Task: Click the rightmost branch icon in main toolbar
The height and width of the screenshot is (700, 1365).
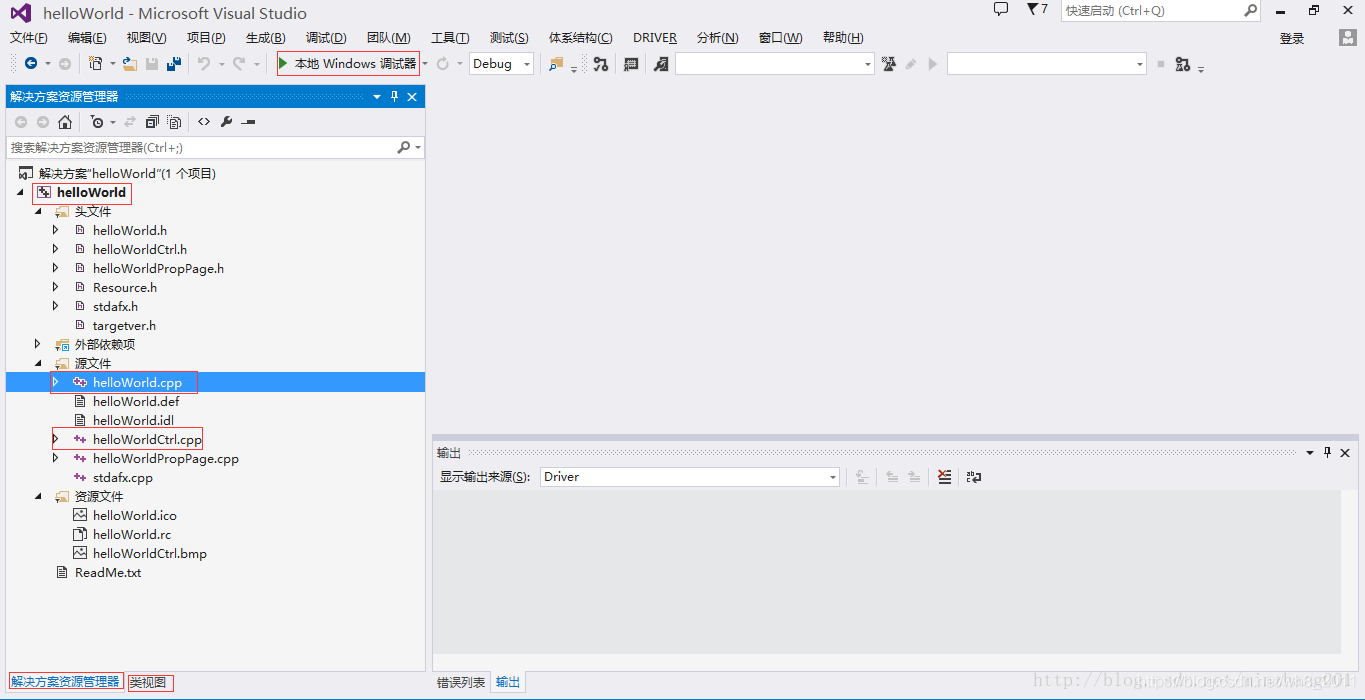Action: click(1183, 64)
